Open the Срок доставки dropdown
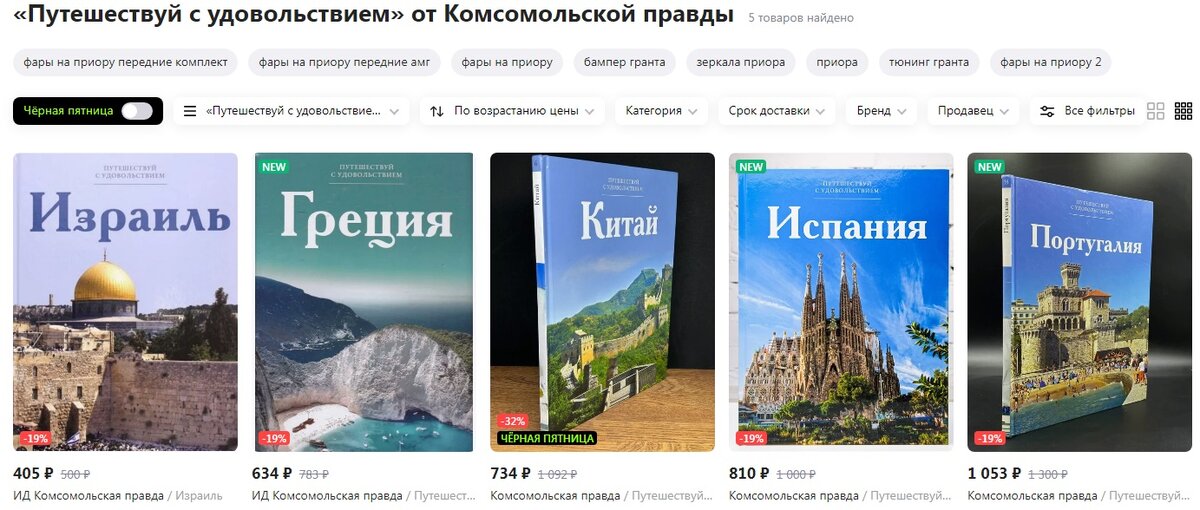1200x510 pixels. (x=777, y=111)
